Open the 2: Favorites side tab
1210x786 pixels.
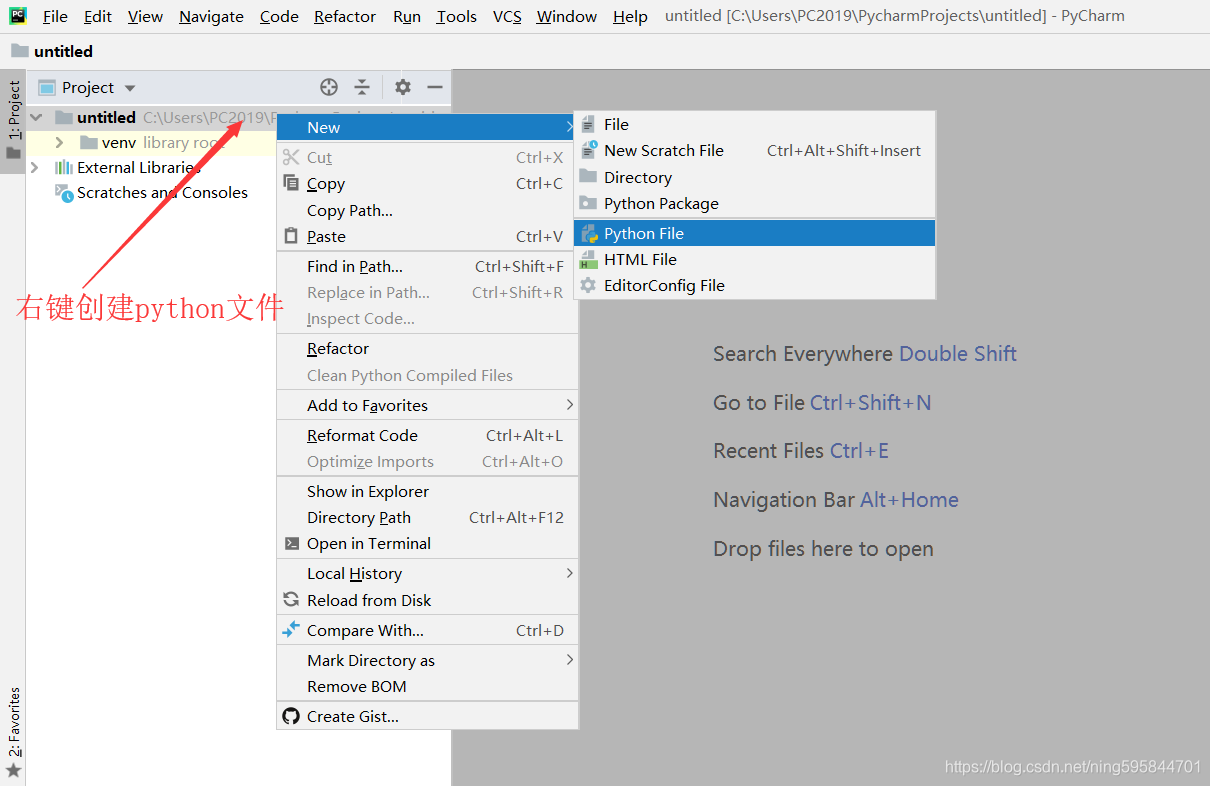tap(13, 730)
